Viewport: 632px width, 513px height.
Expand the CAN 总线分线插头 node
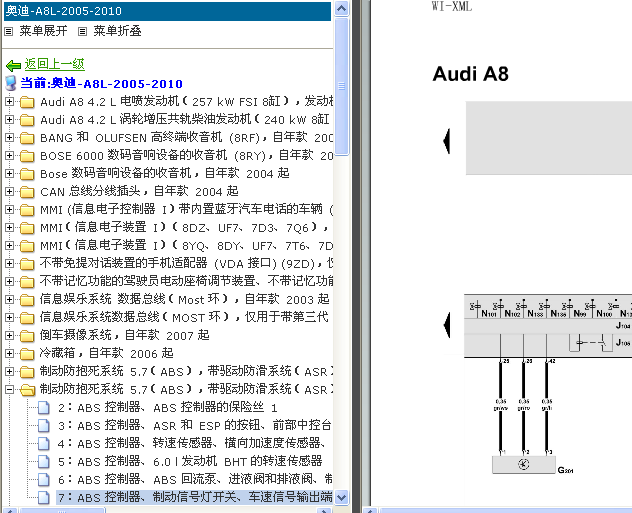point(9,191)
